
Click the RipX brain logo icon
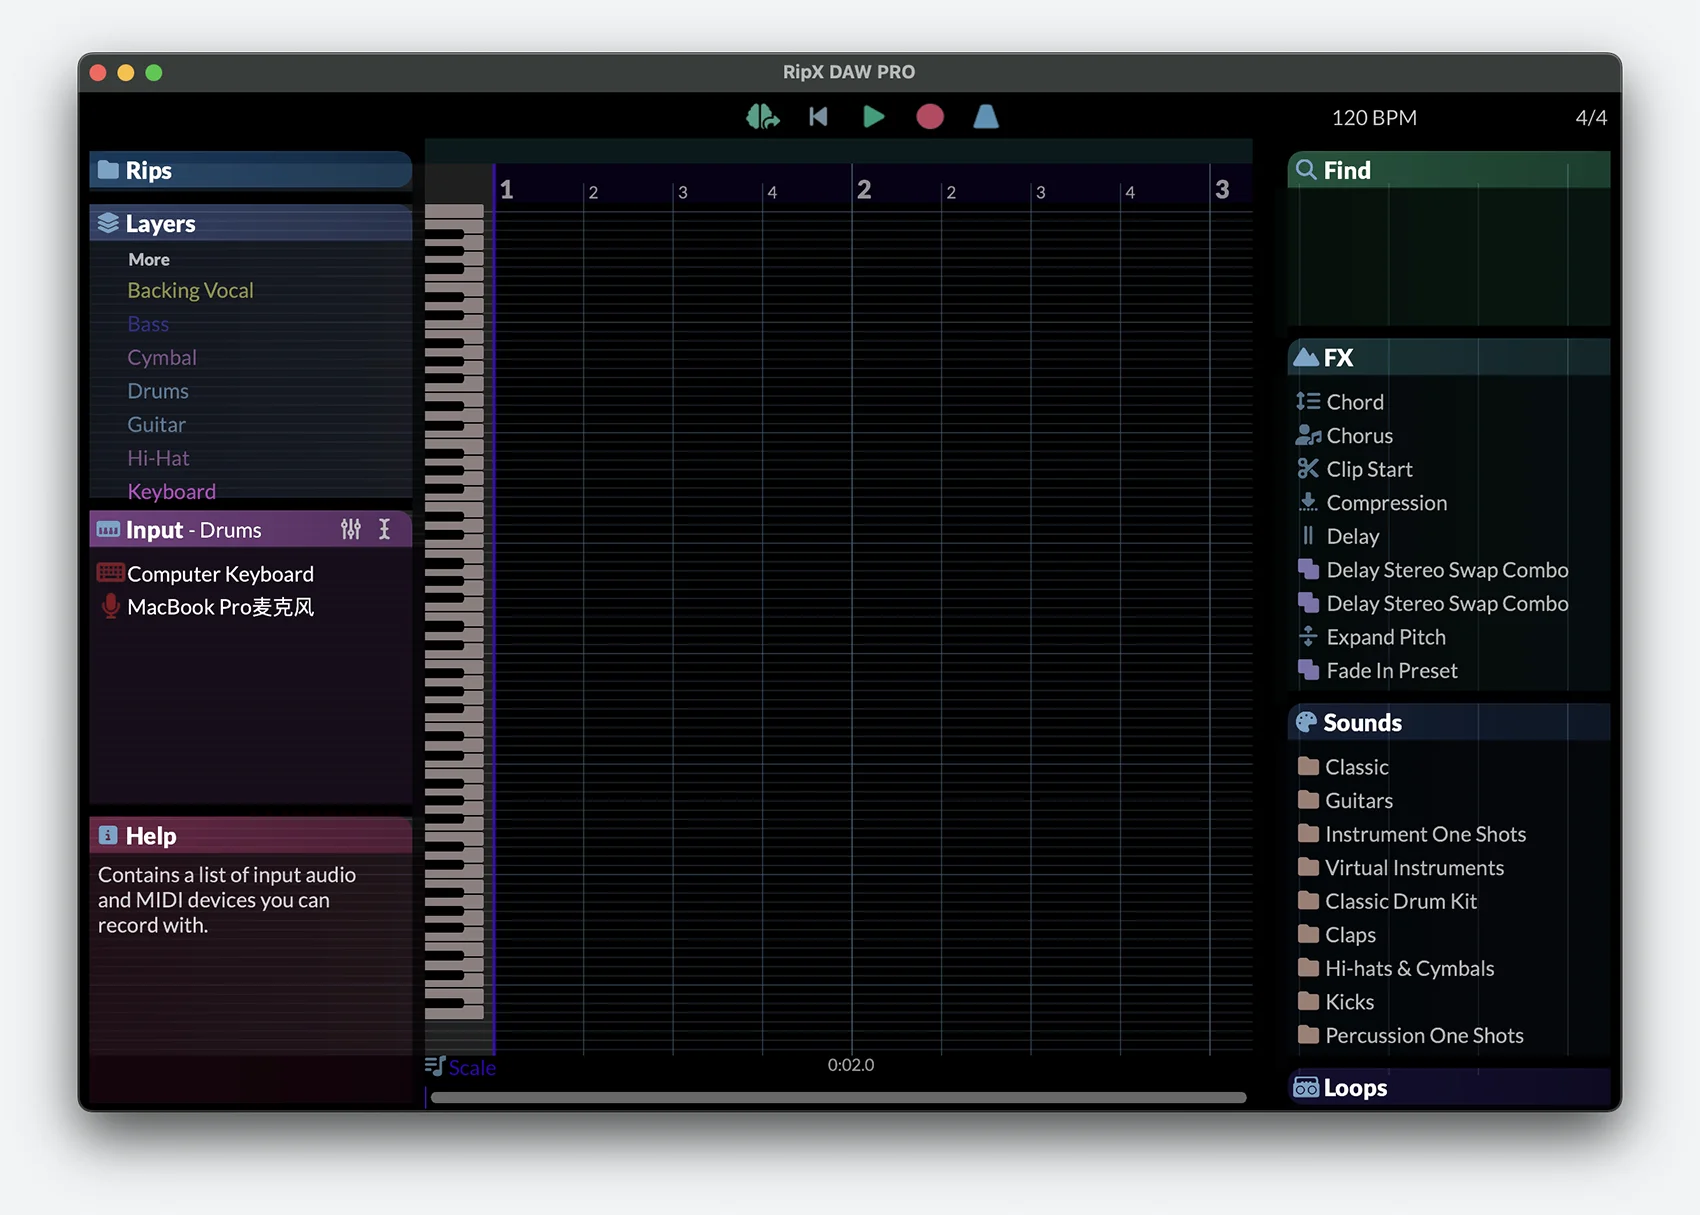tap(762, 117)
